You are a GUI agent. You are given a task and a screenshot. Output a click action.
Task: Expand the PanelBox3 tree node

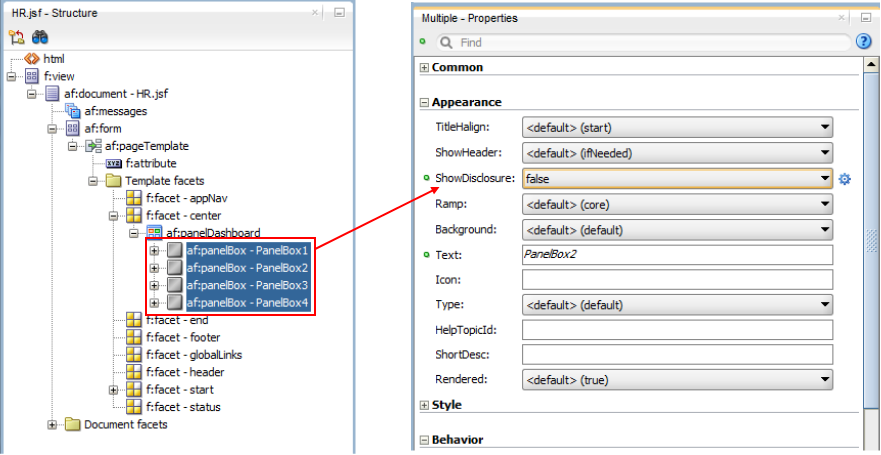click(154, 285)
